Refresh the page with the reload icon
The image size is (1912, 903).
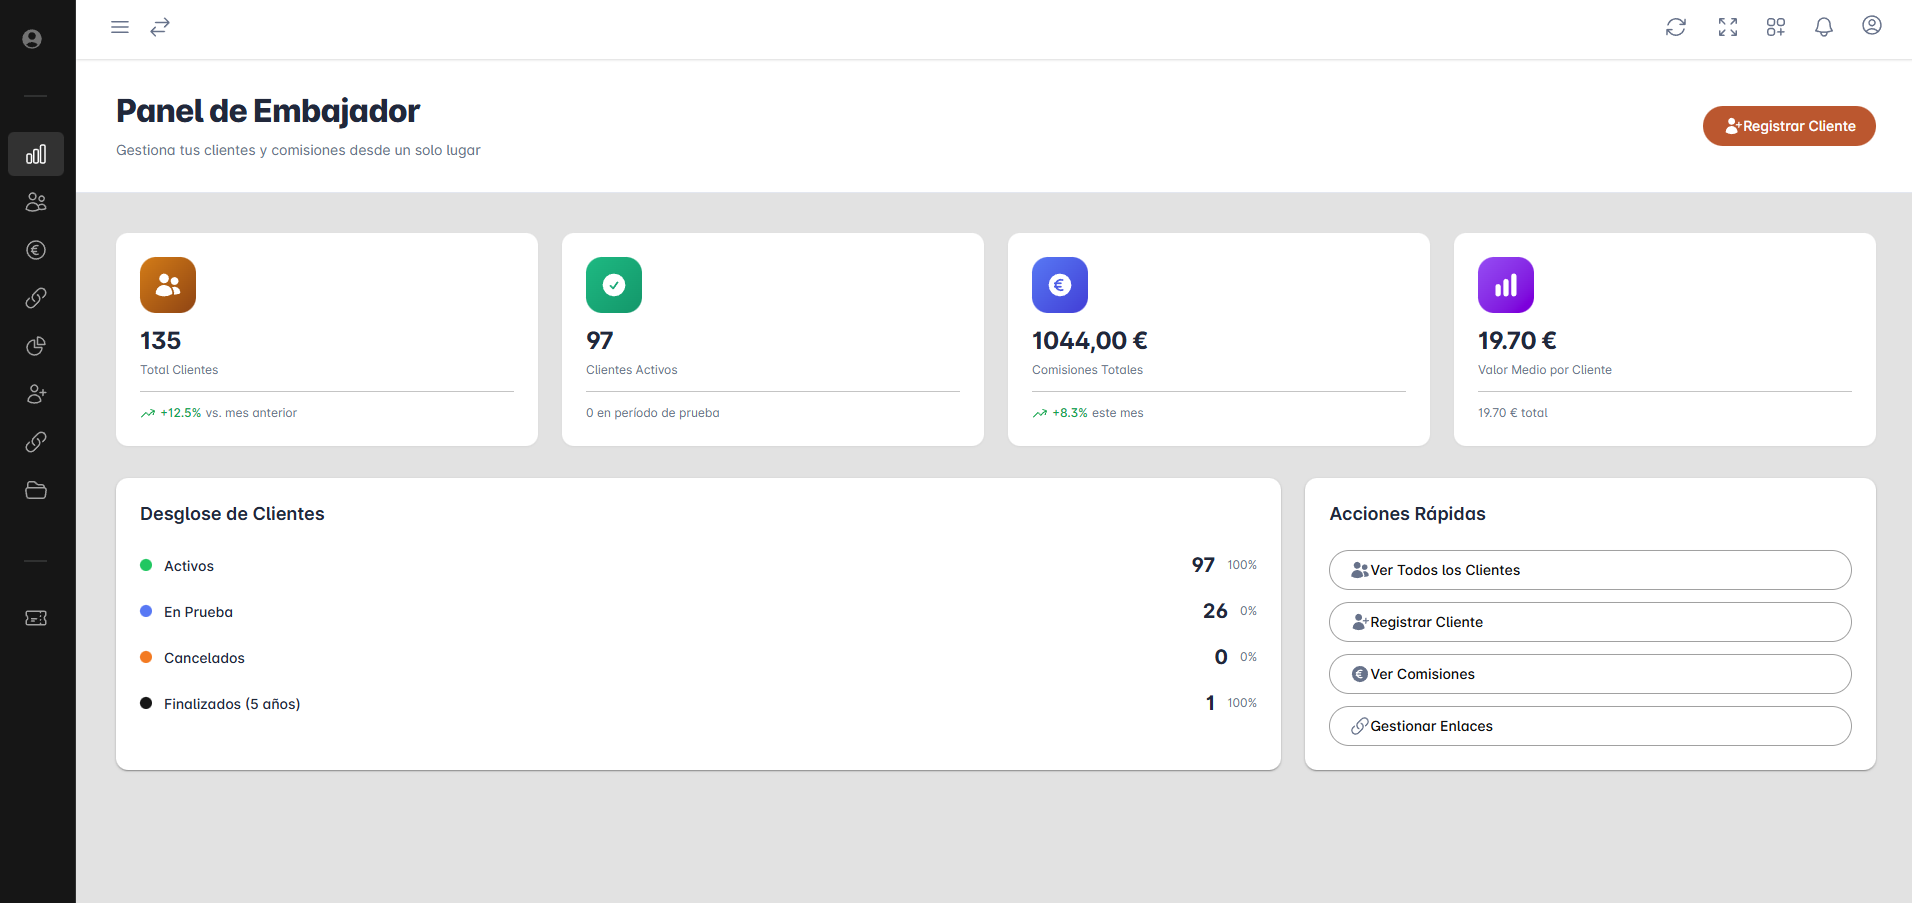(1676, 27)
